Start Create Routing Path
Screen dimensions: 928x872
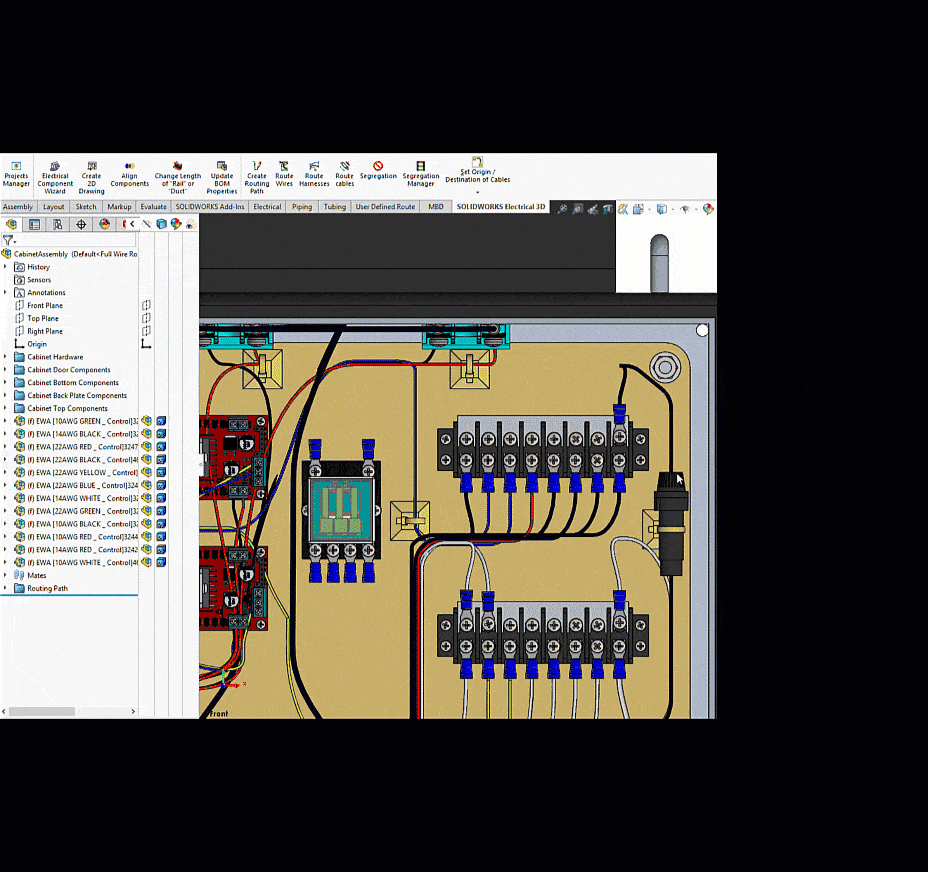click(256, 177)
